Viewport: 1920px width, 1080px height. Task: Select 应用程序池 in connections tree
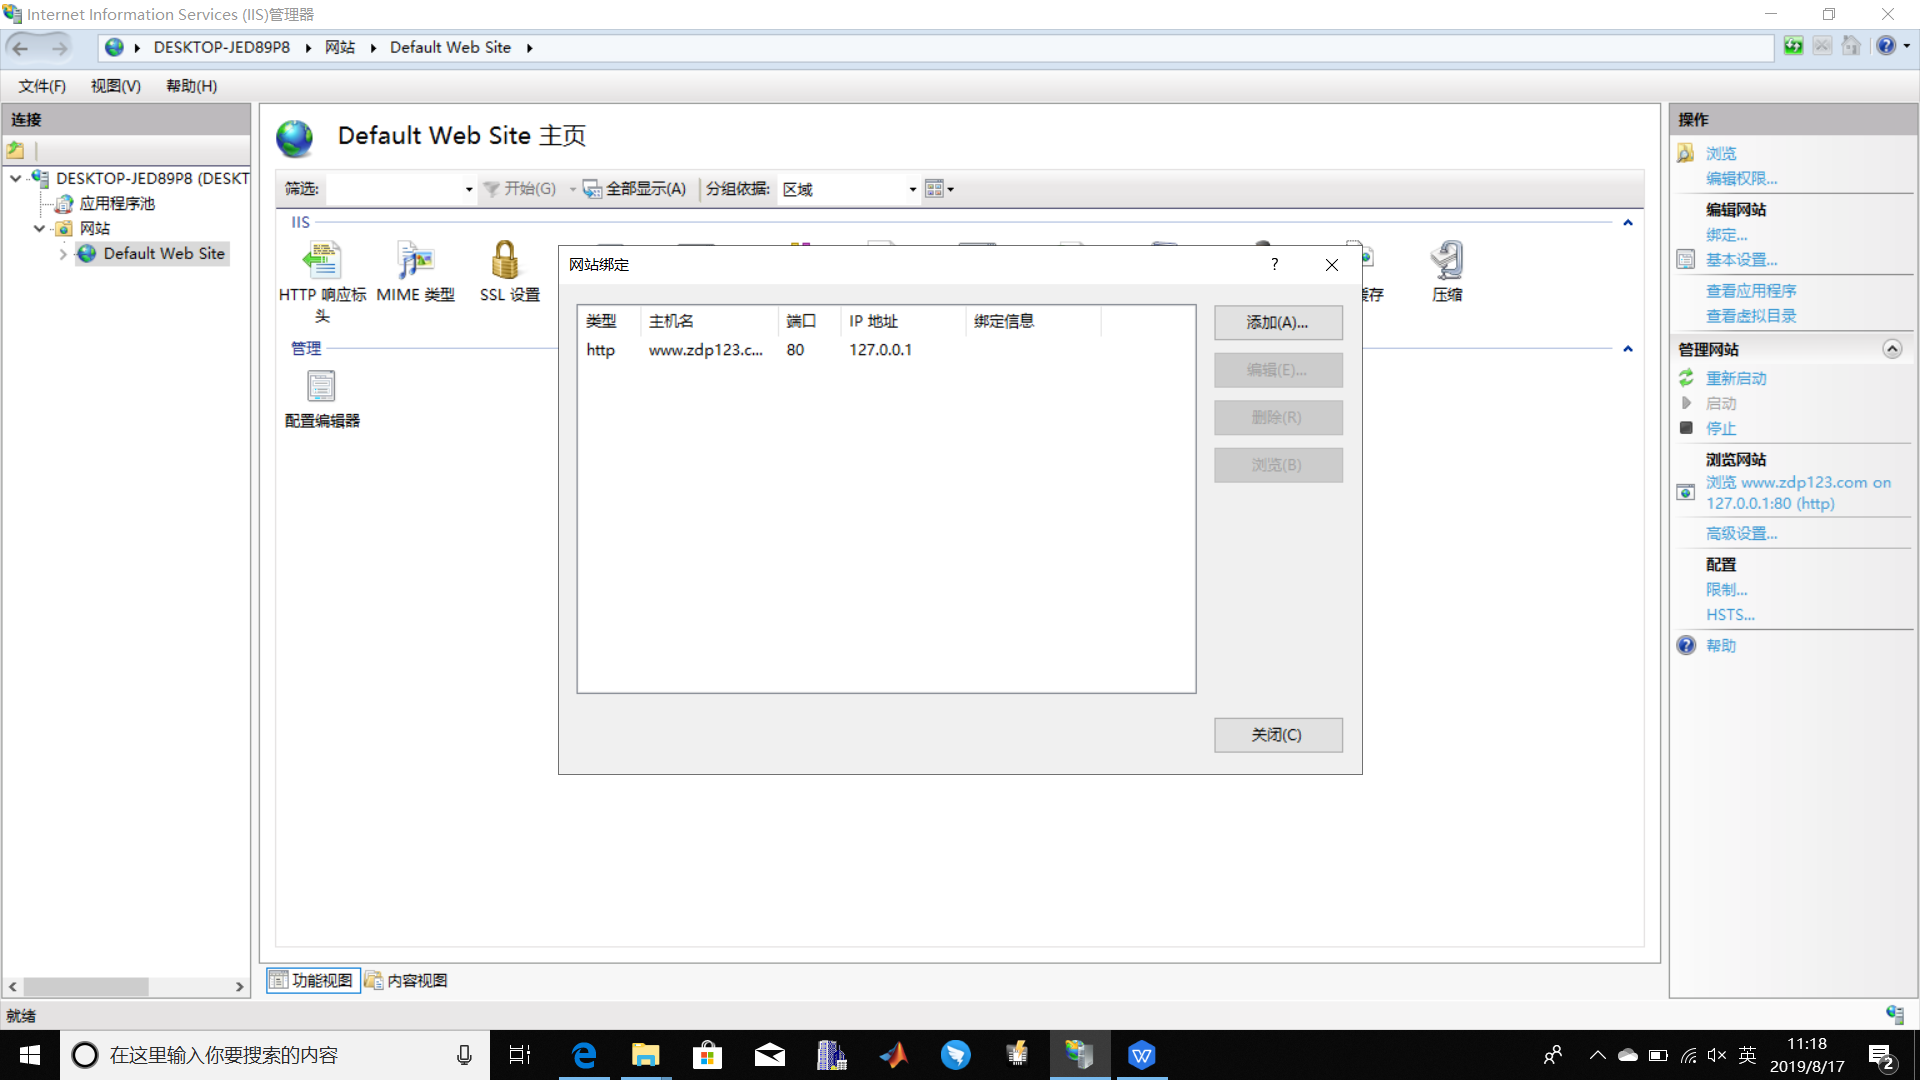[x=117, y=203]
